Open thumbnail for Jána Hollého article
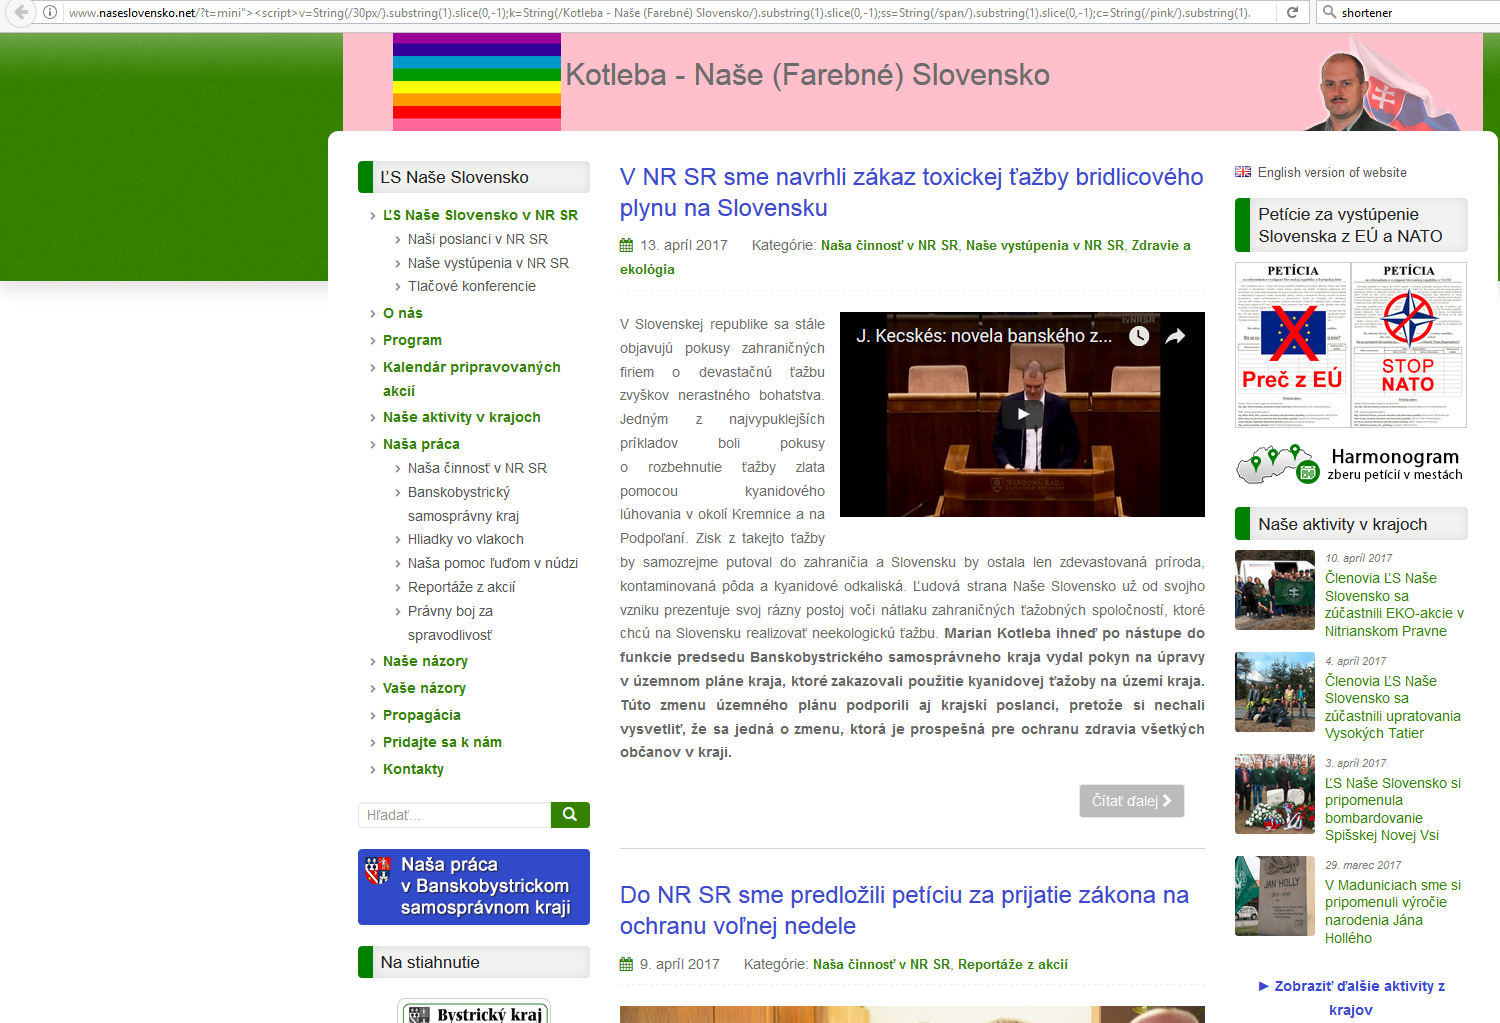 pos(1275,896)
